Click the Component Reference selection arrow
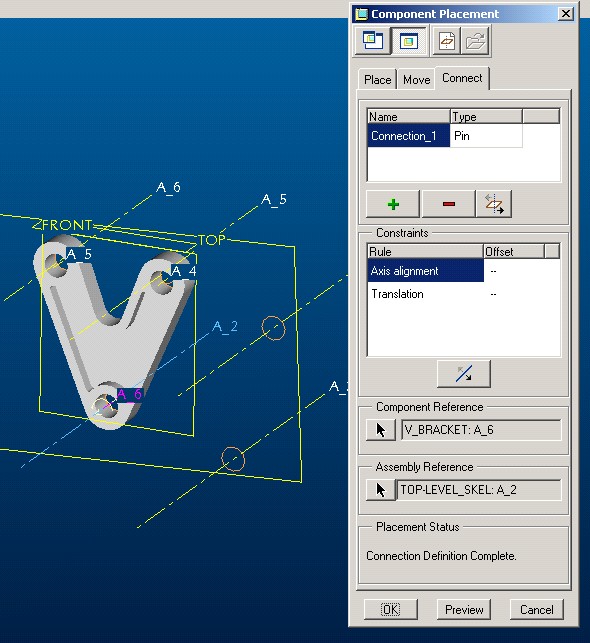Image resolution: width=590 pixels, height=643 pixels. [x=380, y=430]
